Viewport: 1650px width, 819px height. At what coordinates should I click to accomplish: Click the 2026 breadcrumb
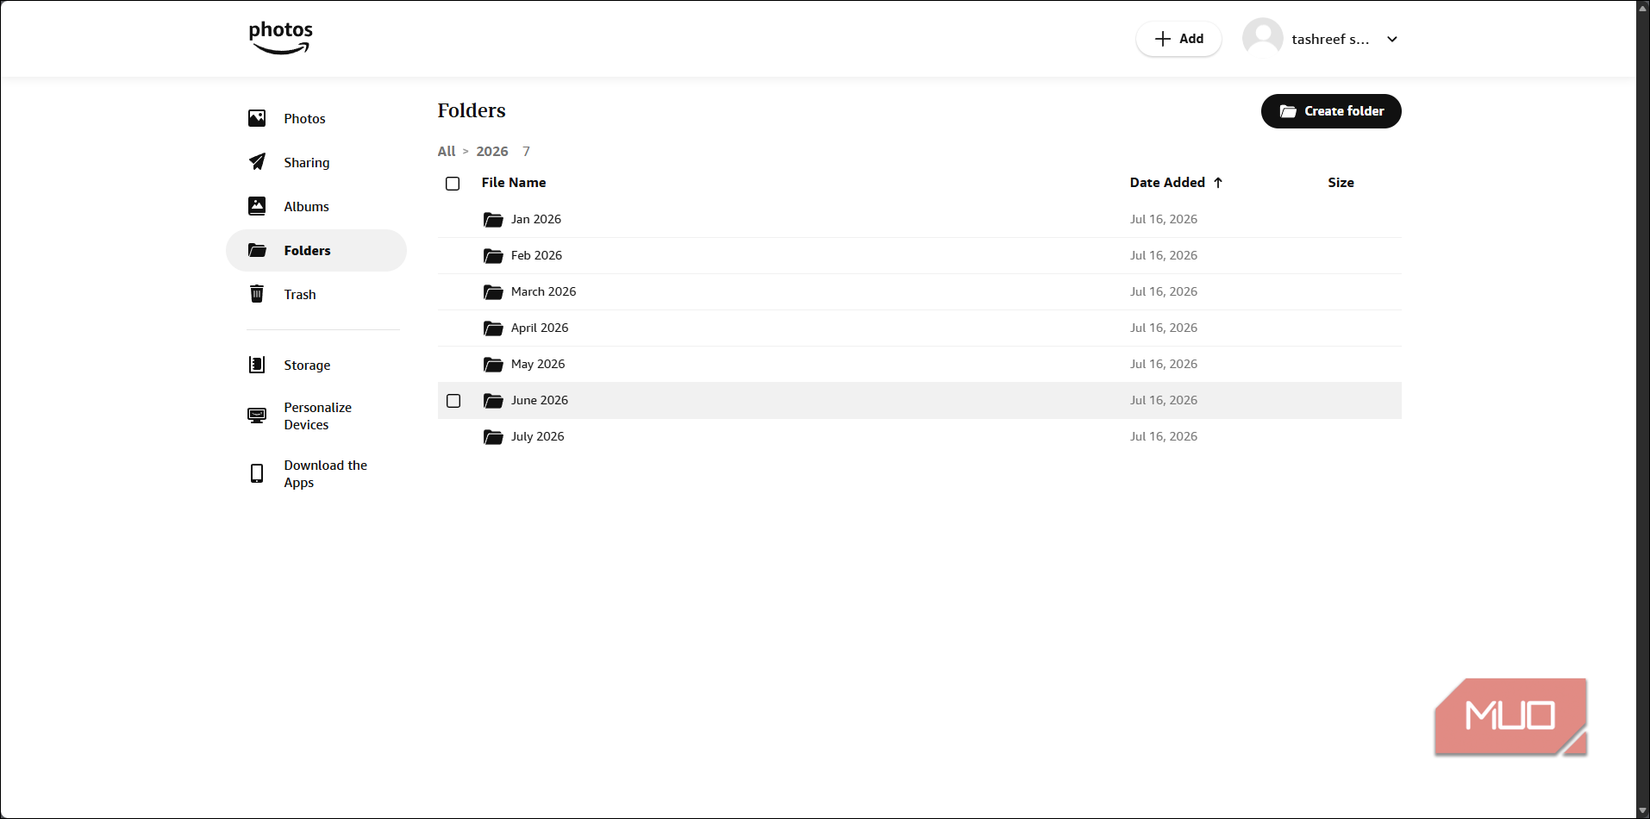coord(492,151)
